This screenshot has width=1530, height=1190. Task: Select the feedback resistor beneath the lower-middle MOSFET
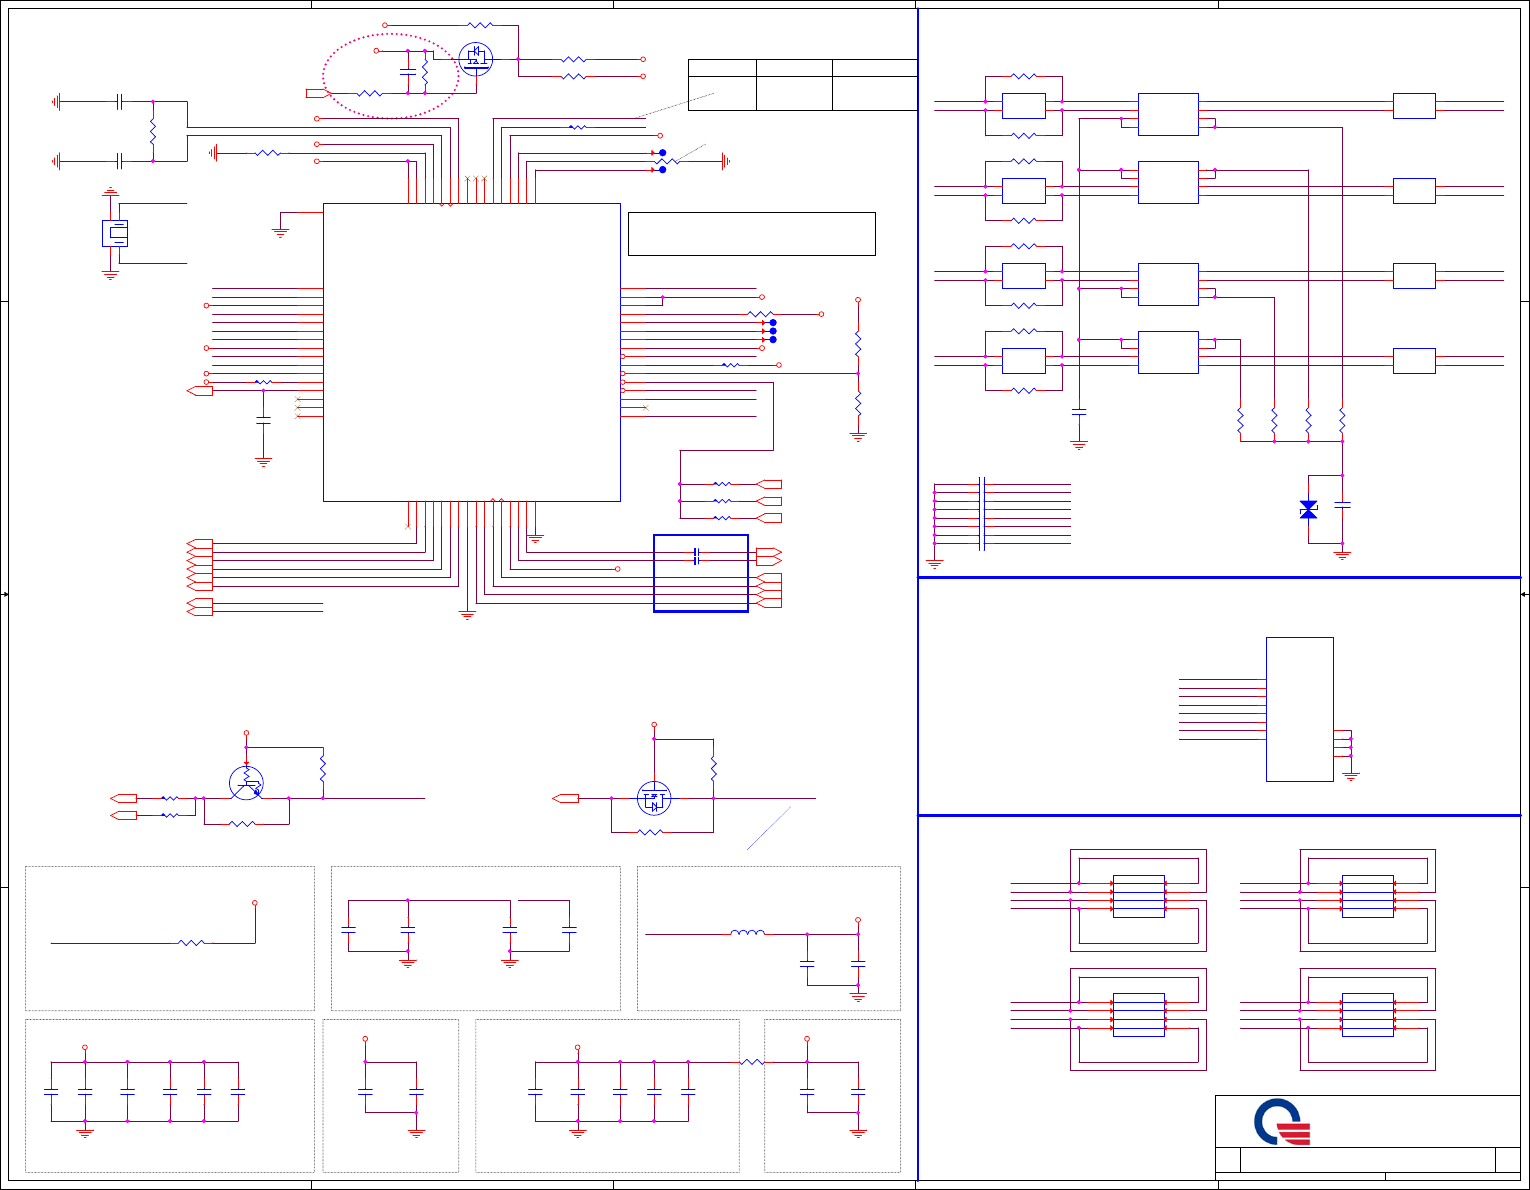[650, 832]
